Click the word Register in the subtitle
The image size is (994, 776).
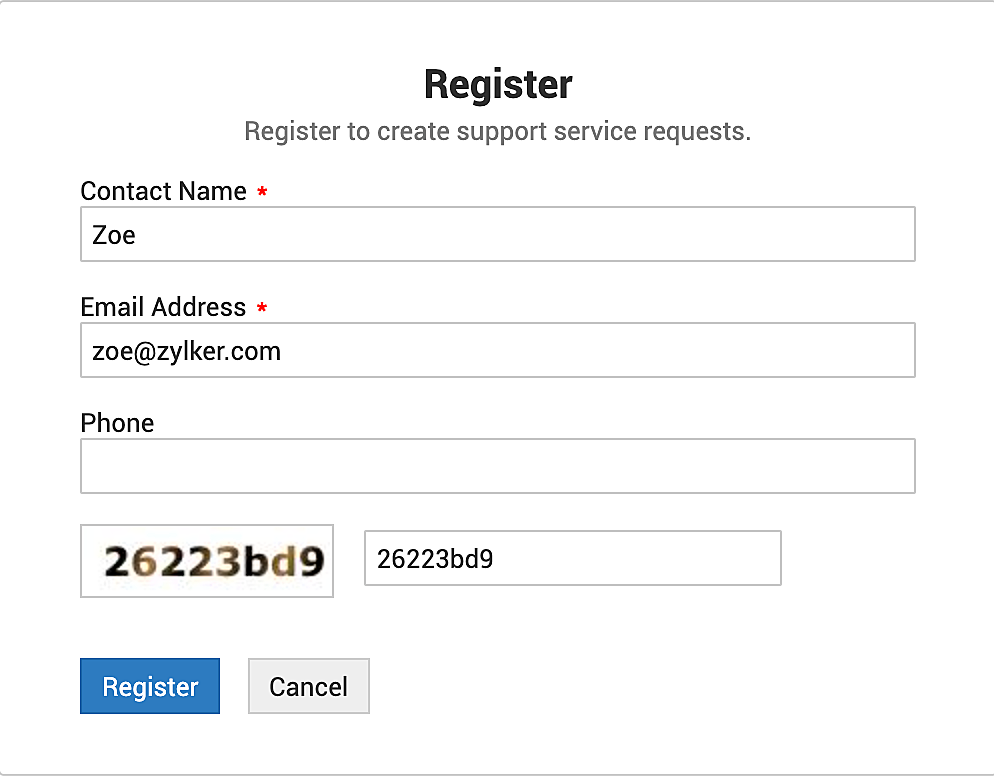292,131
